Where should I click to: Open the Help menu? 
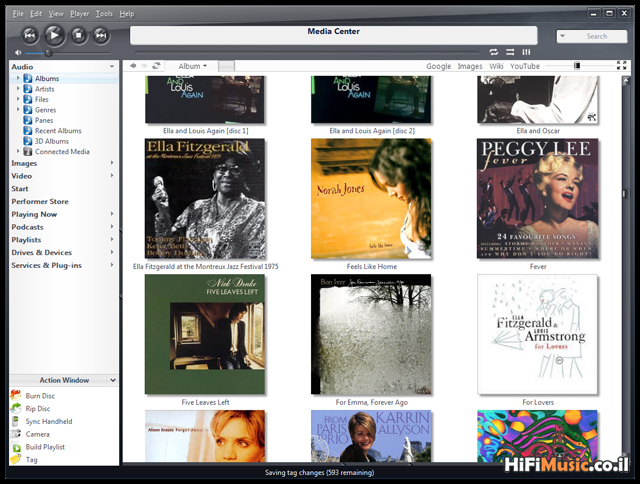pyautogui.click(x=127, y=14)
